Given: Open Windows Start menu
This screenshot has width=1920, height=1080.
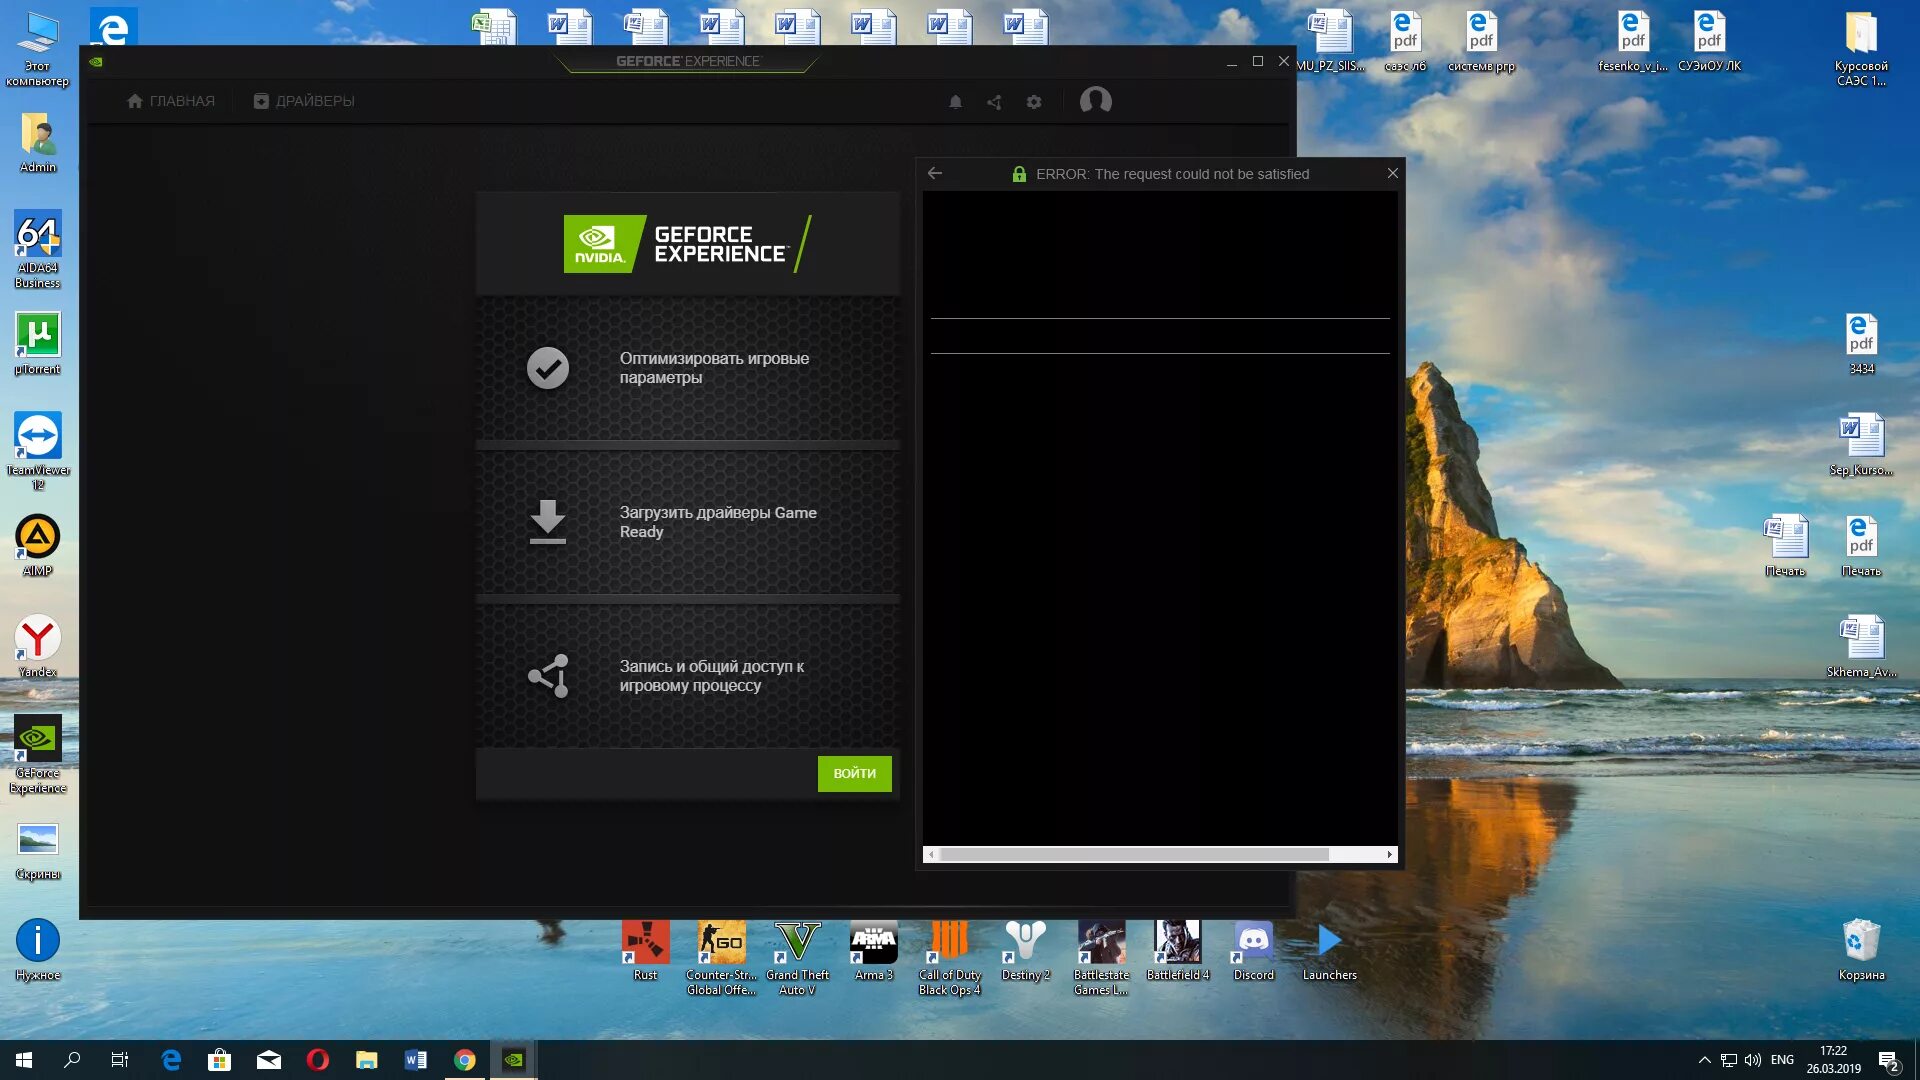Looking at the screenshot, I should pos(24,1060).
